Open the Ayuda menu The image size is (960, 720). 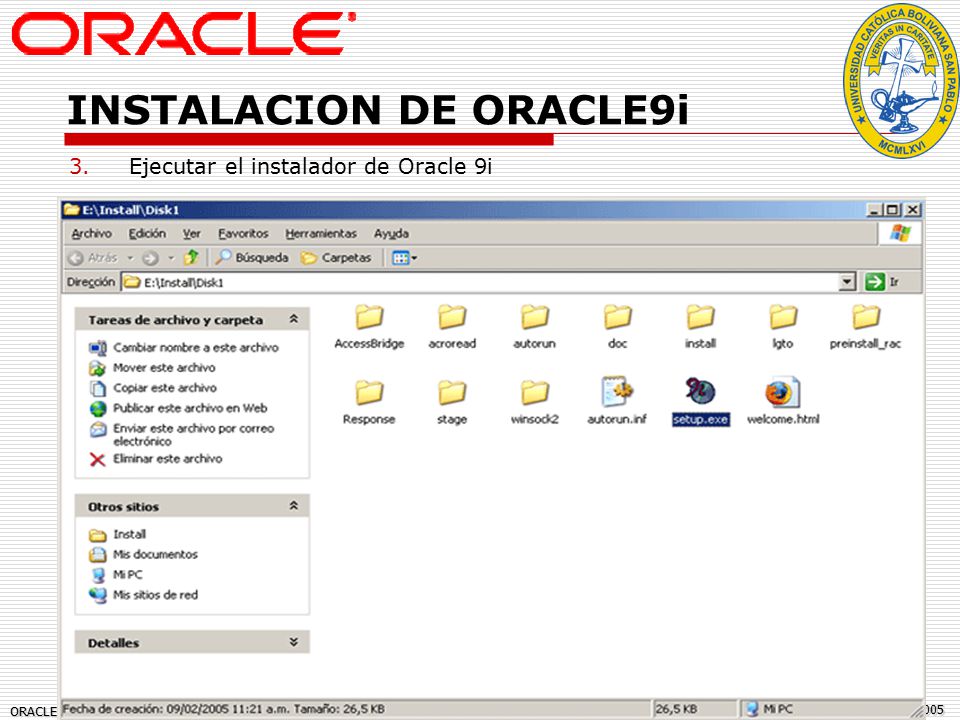(391, 233)
